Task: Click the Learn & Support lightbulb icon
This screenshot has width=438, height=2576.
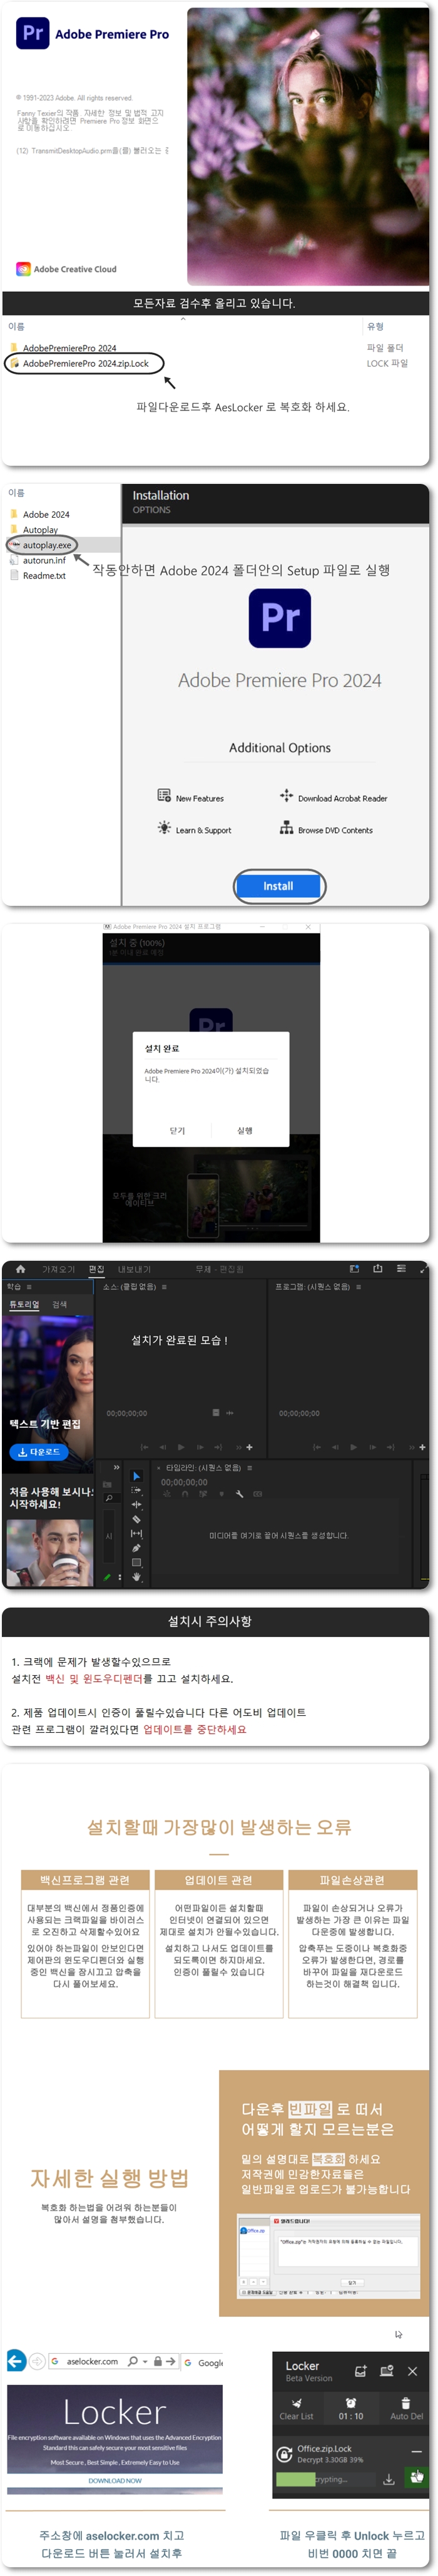Action: point(163,828)
